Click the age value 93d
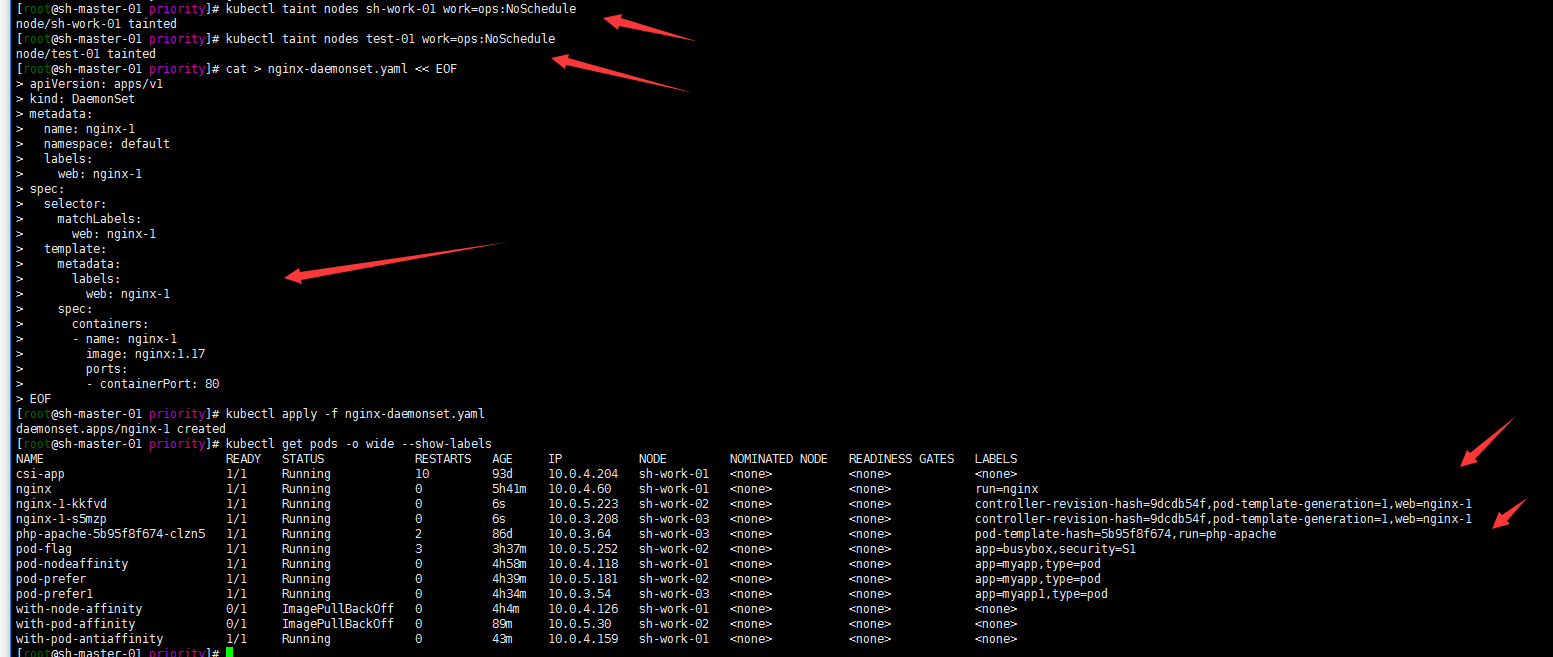The image size is (1553, 657). click(x=502, y=474)
